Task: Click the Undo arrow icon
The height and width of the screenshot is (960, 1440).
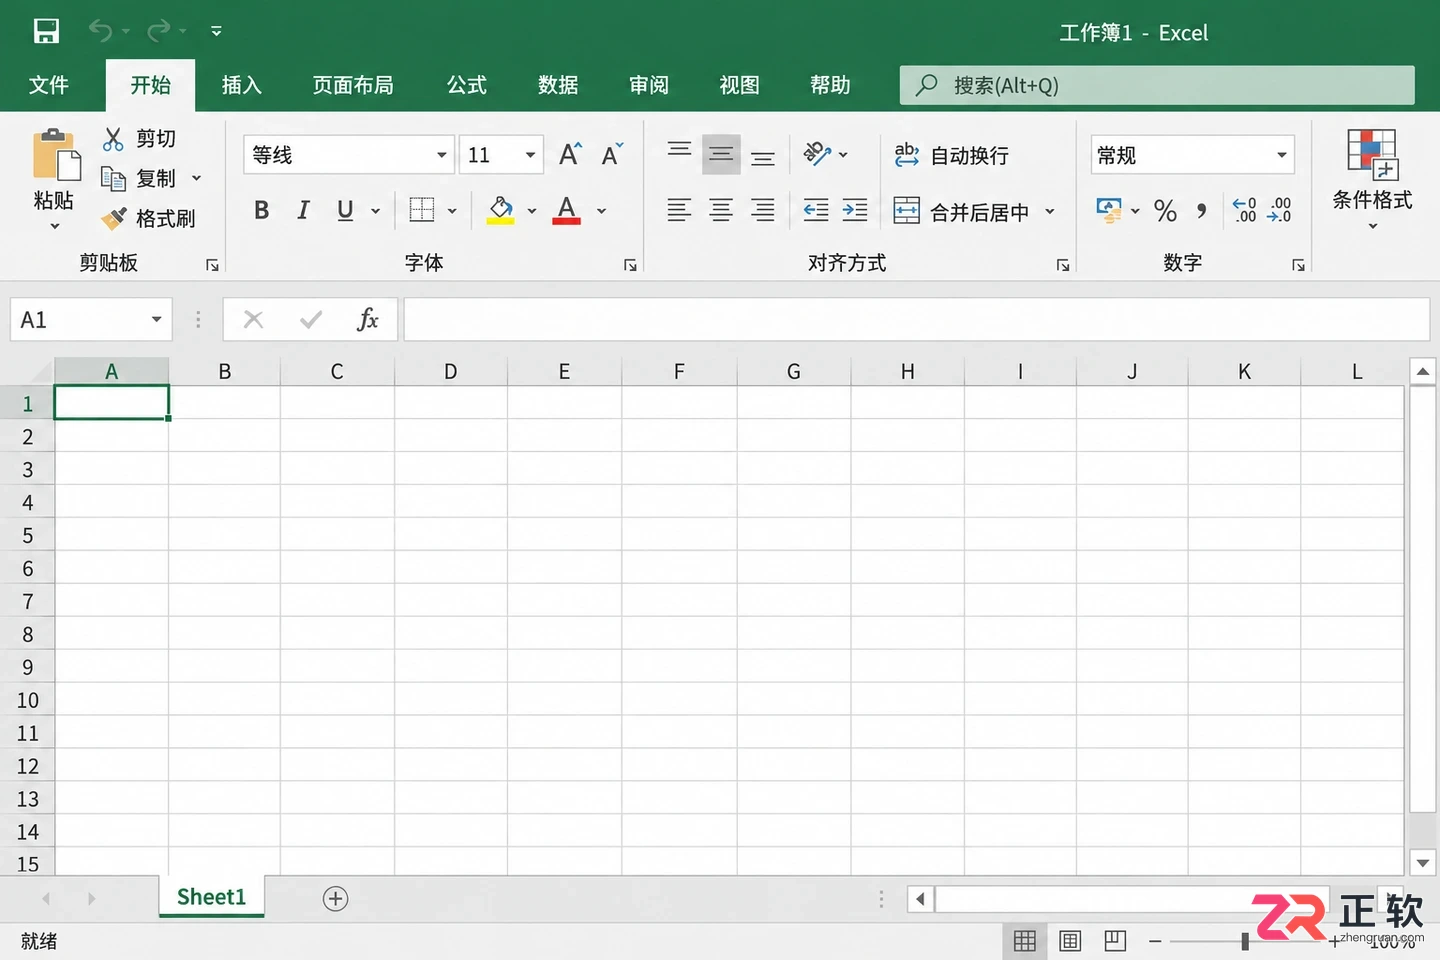Action: (100, 31)
